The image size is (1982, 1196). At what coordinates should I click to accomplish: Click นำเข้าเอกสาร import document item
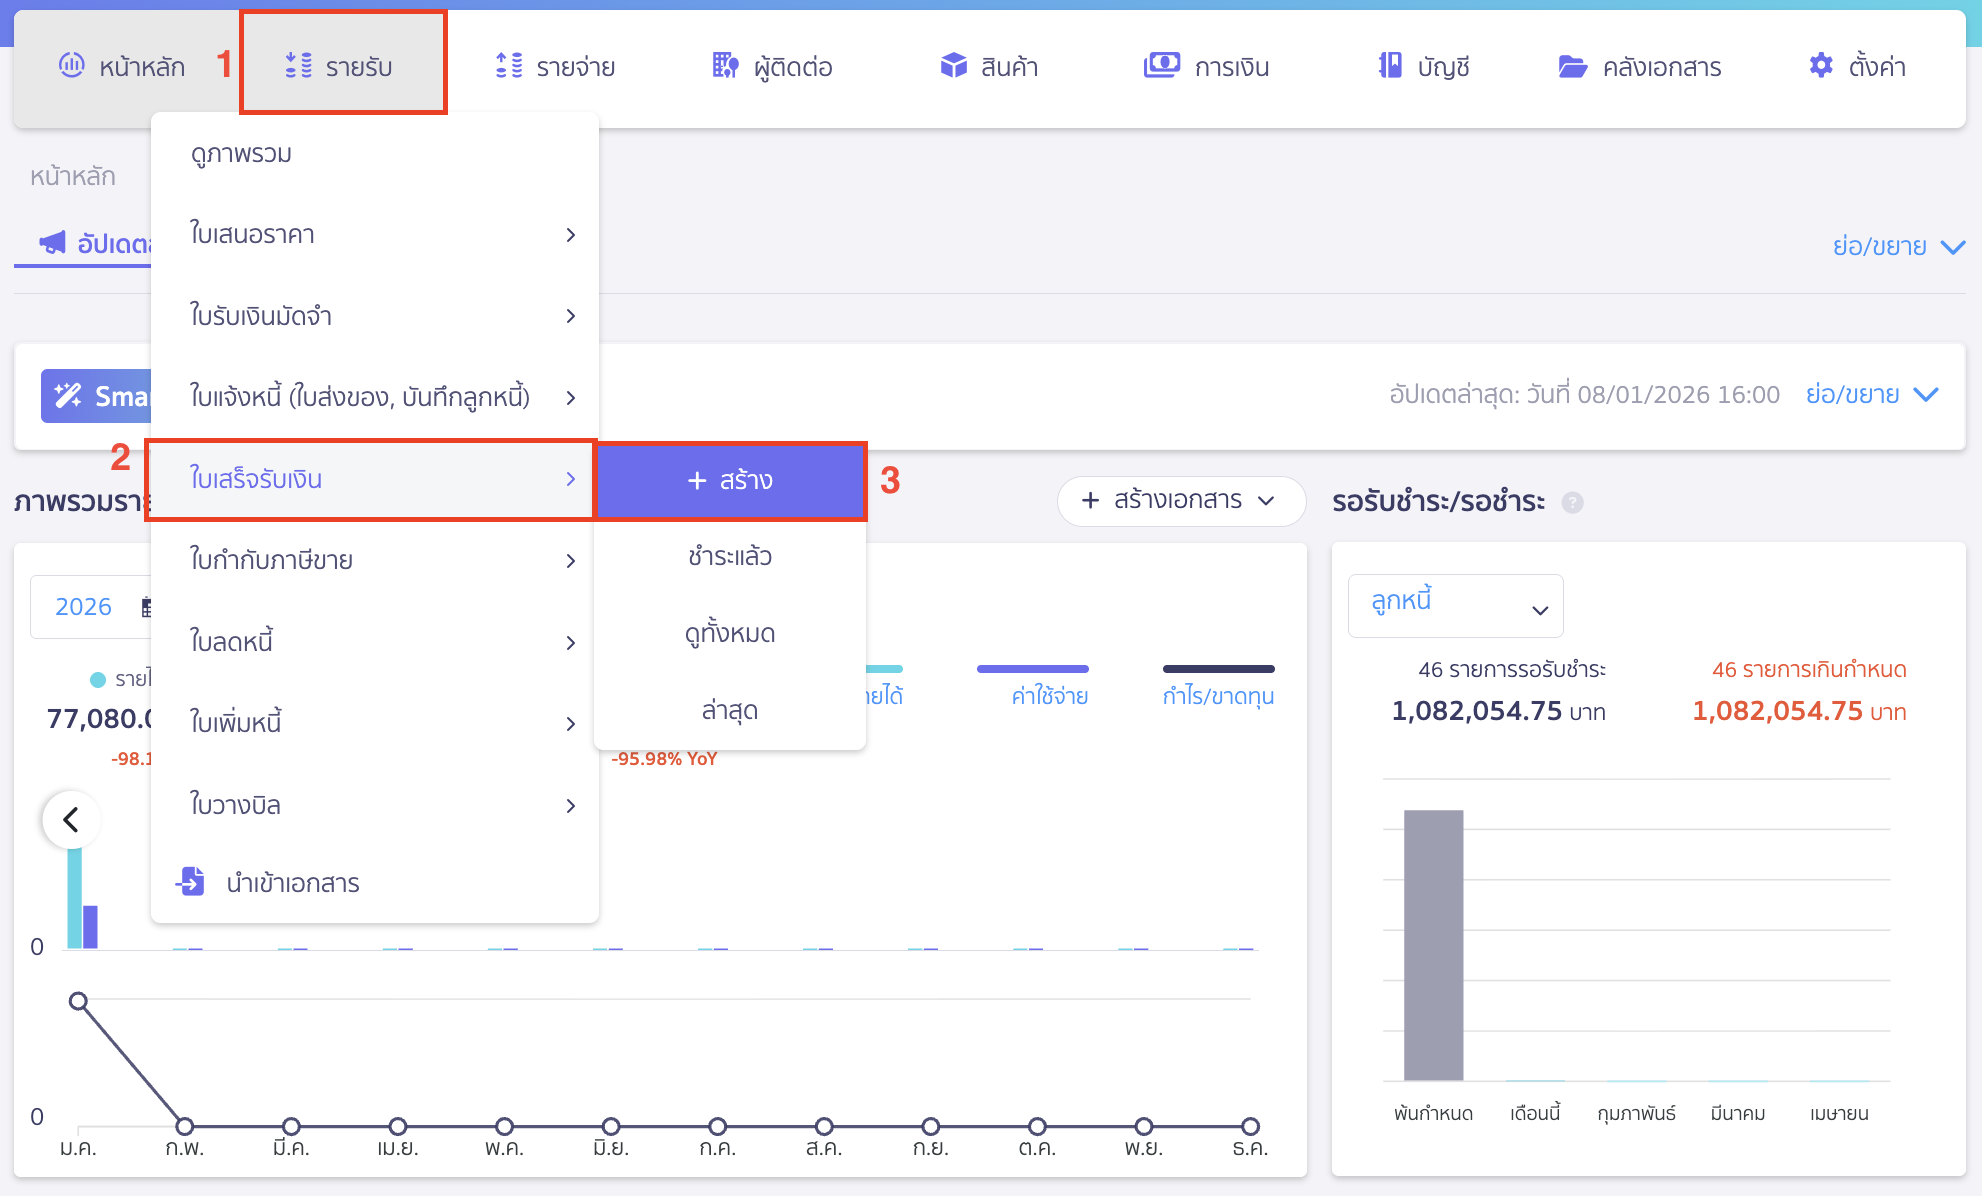[x=292, y=883]
